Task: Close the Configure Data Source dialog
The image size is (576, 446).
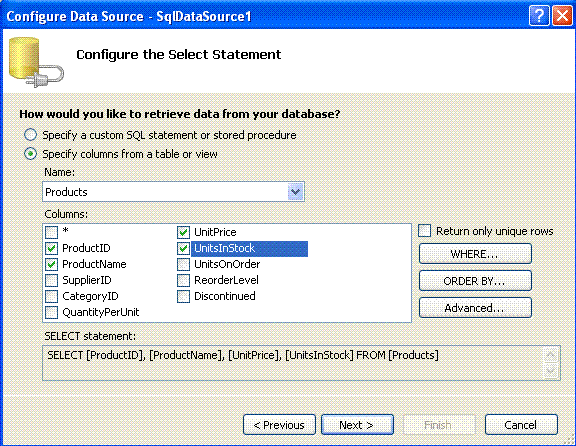Action: (x=562, y=16)
